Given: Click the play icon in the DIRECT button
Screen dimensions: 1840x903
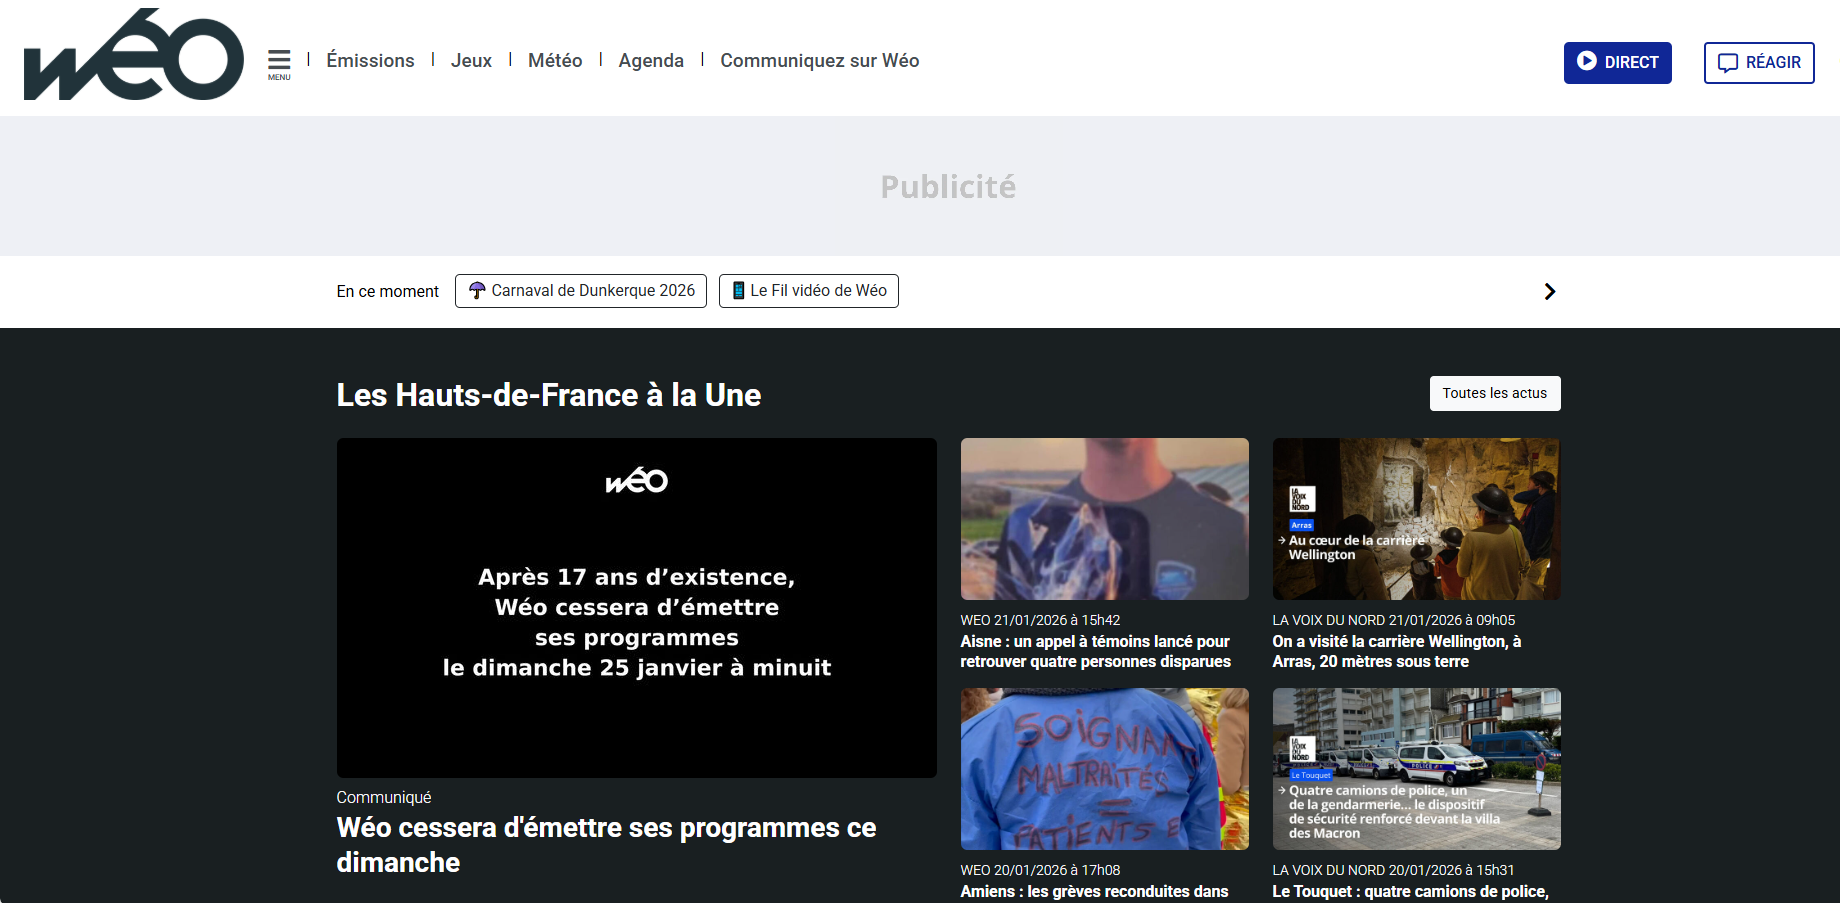Looking at the screenshot, I should coord(1586,61).
